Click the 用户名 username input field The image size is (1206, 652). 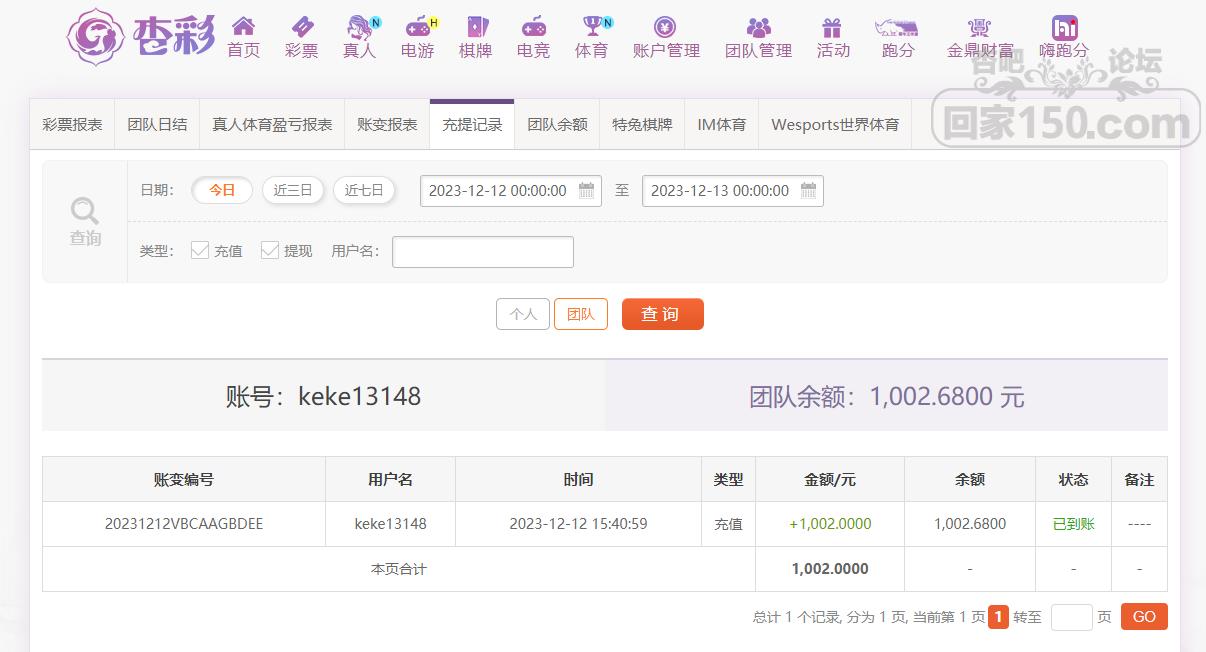click(483, 252)
